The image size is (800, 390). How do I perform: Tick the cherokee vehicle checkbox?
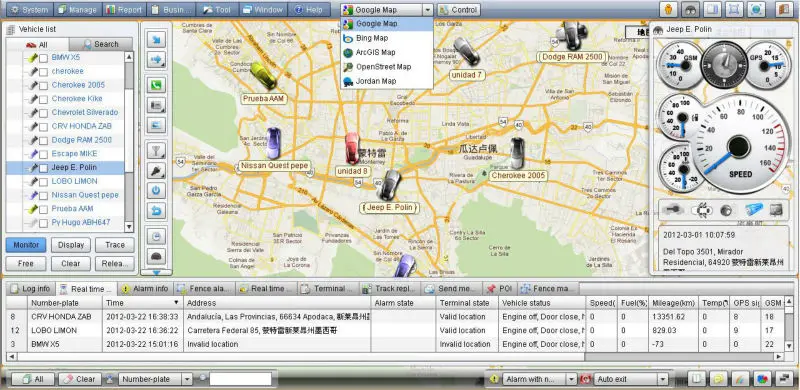tap(43, 72)
